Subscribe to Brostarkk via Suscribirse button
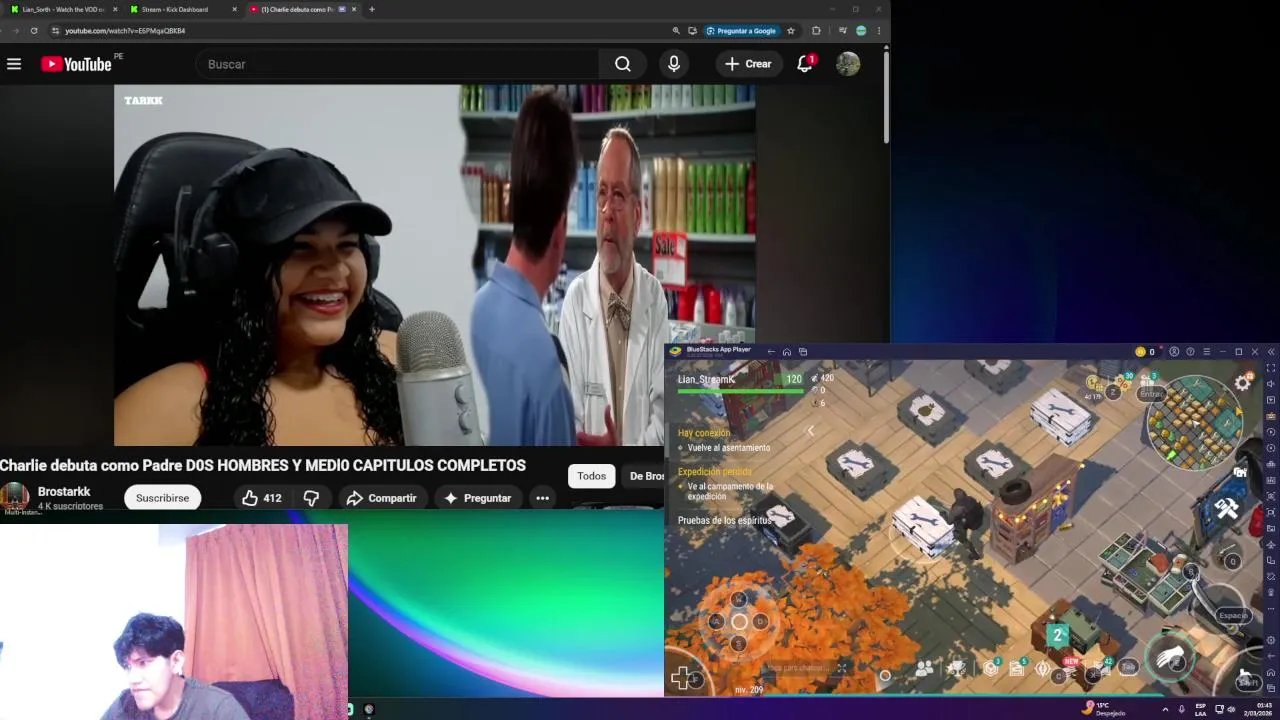 162,498
